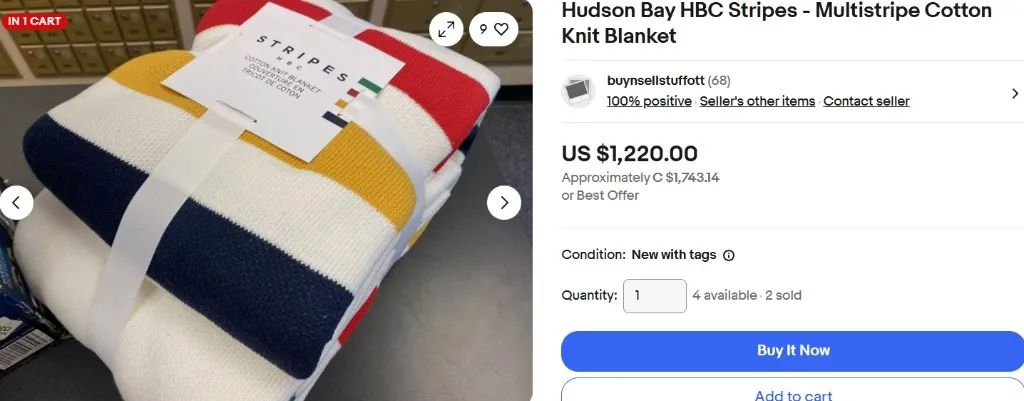Click the or Best Offer text
This screenshot has width=1024, height=401.
click(x=600, y=195)
